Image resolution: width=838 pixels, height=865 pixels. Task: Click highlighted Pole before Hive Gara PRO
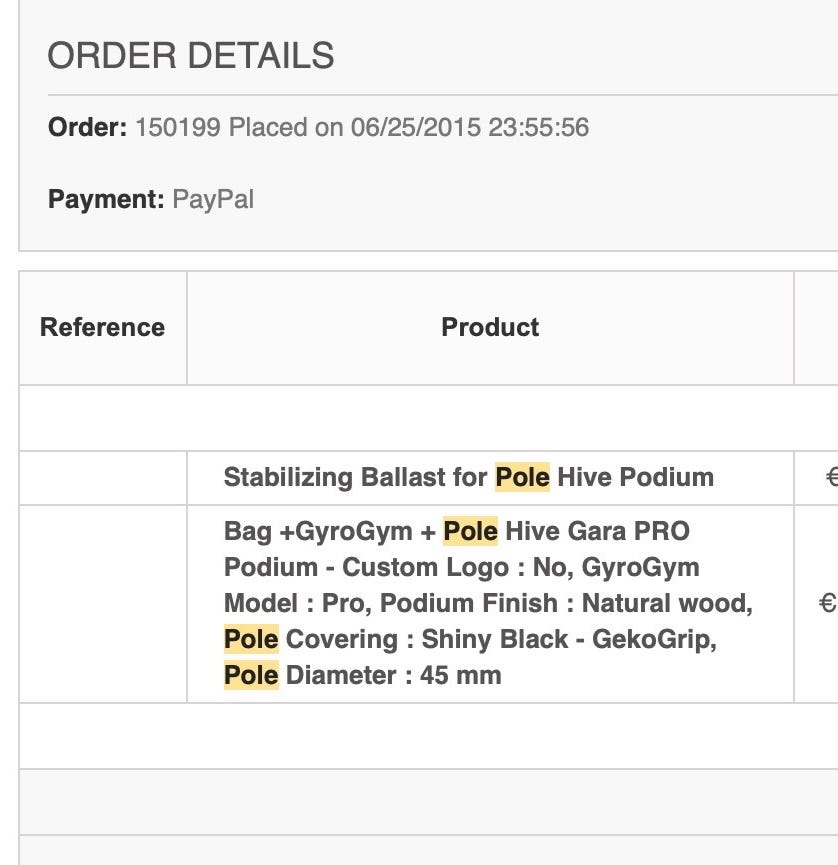470,531
